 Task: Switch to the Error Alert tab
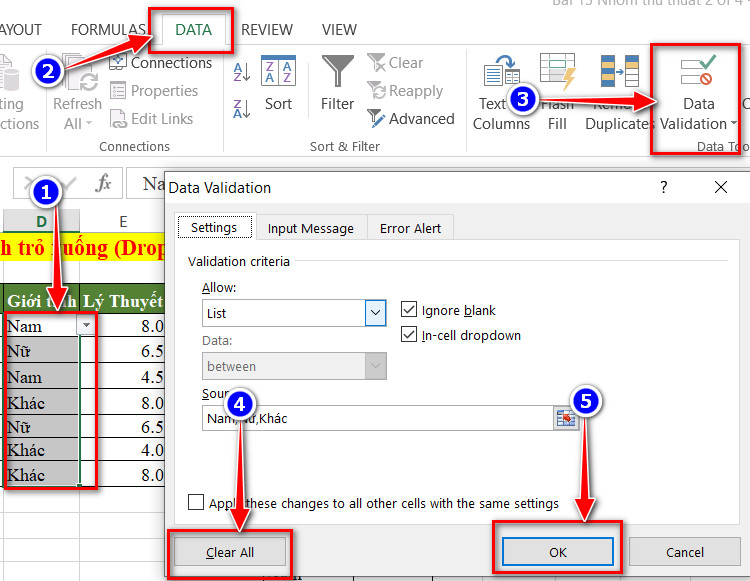click(x=410, y=228)
